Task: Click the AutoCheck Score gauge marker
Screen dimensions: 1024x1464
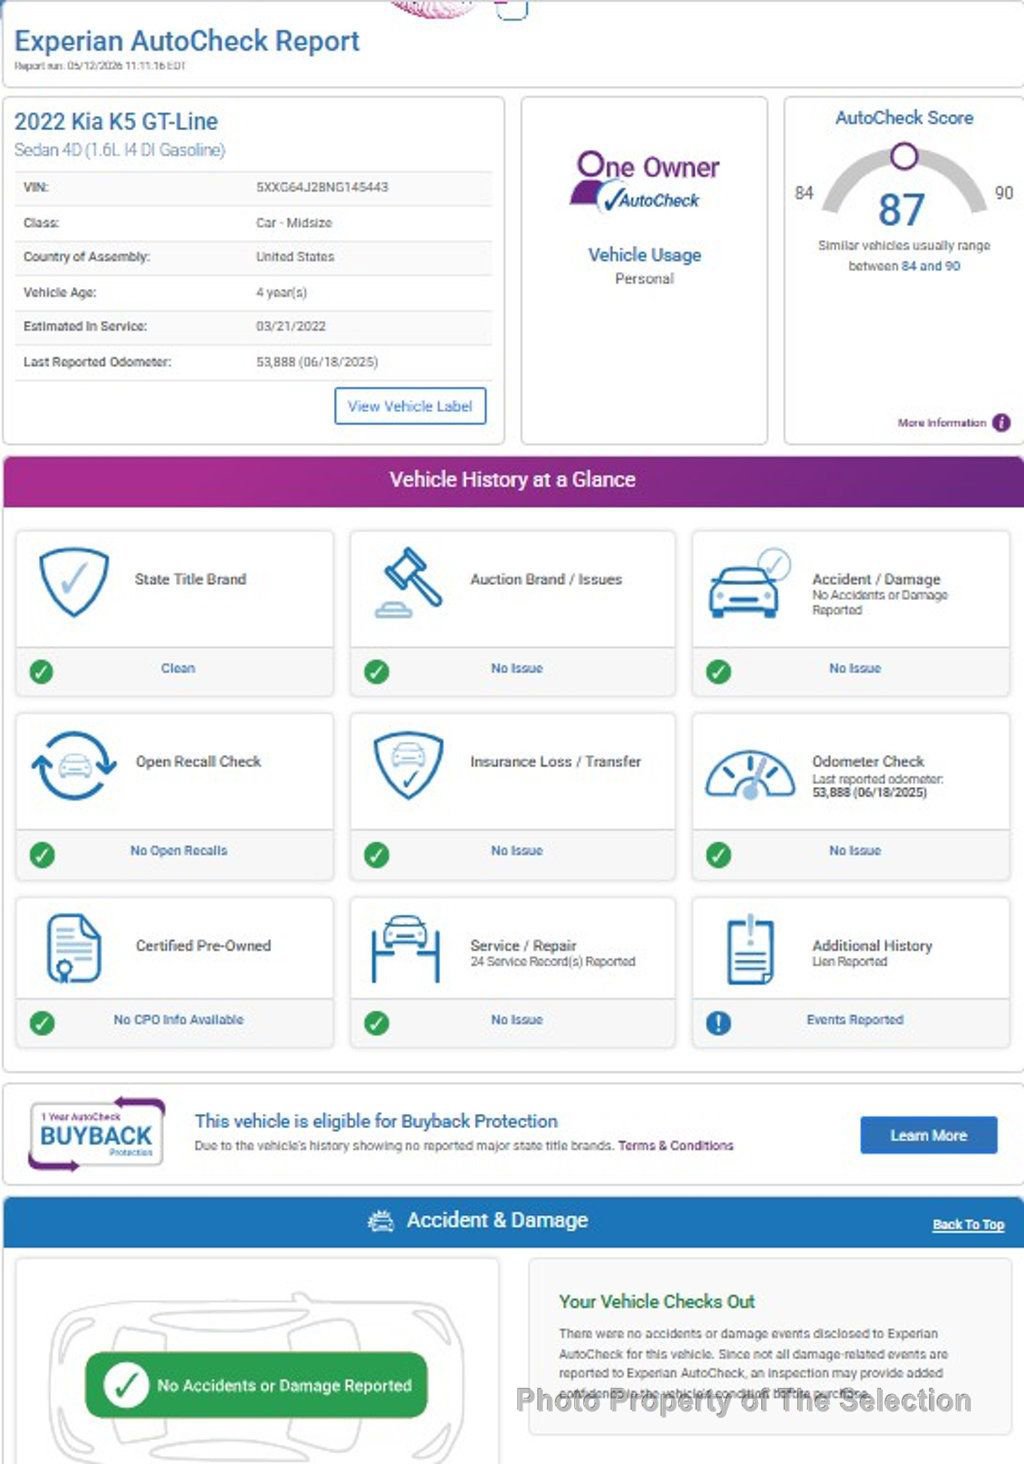Action: [x=904, y=156]
